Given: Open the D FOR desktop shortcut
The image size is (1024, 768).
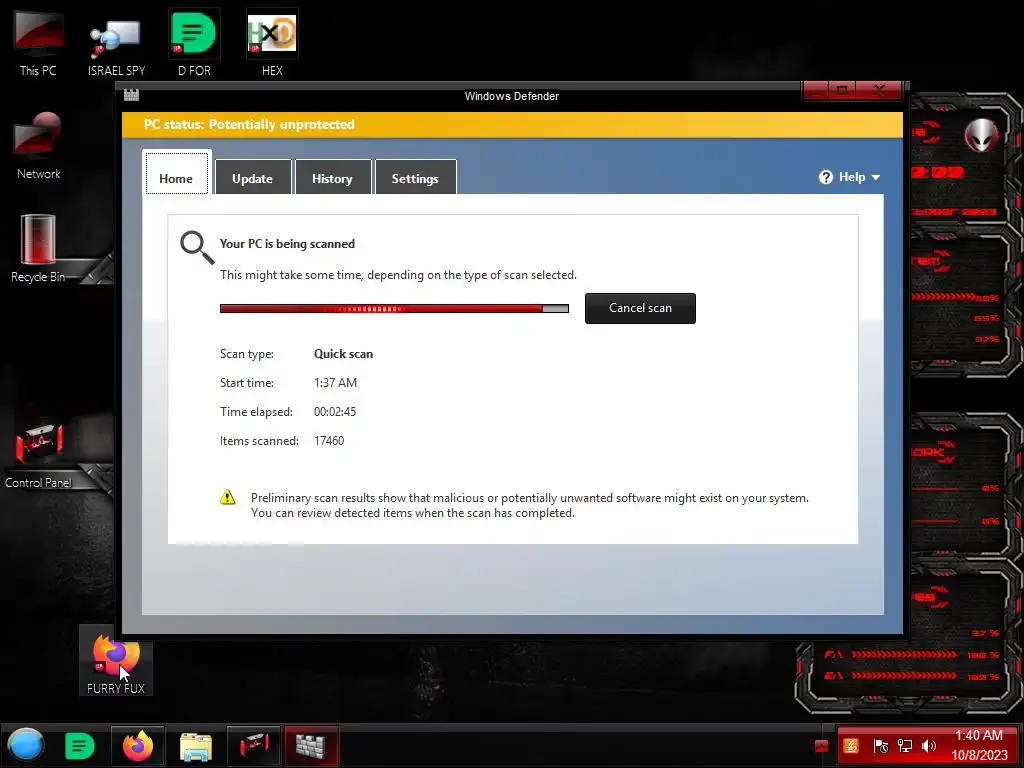Looking at the screenshot, I should coord(194,44).
